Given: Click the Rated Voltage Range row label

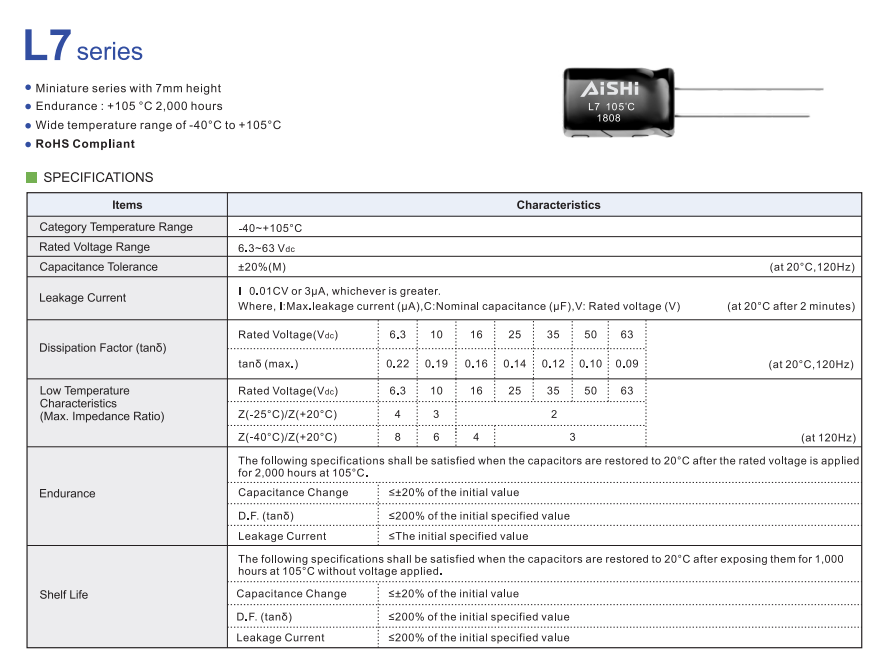Looking at the screenshot, I should click(x=94, y=247).
